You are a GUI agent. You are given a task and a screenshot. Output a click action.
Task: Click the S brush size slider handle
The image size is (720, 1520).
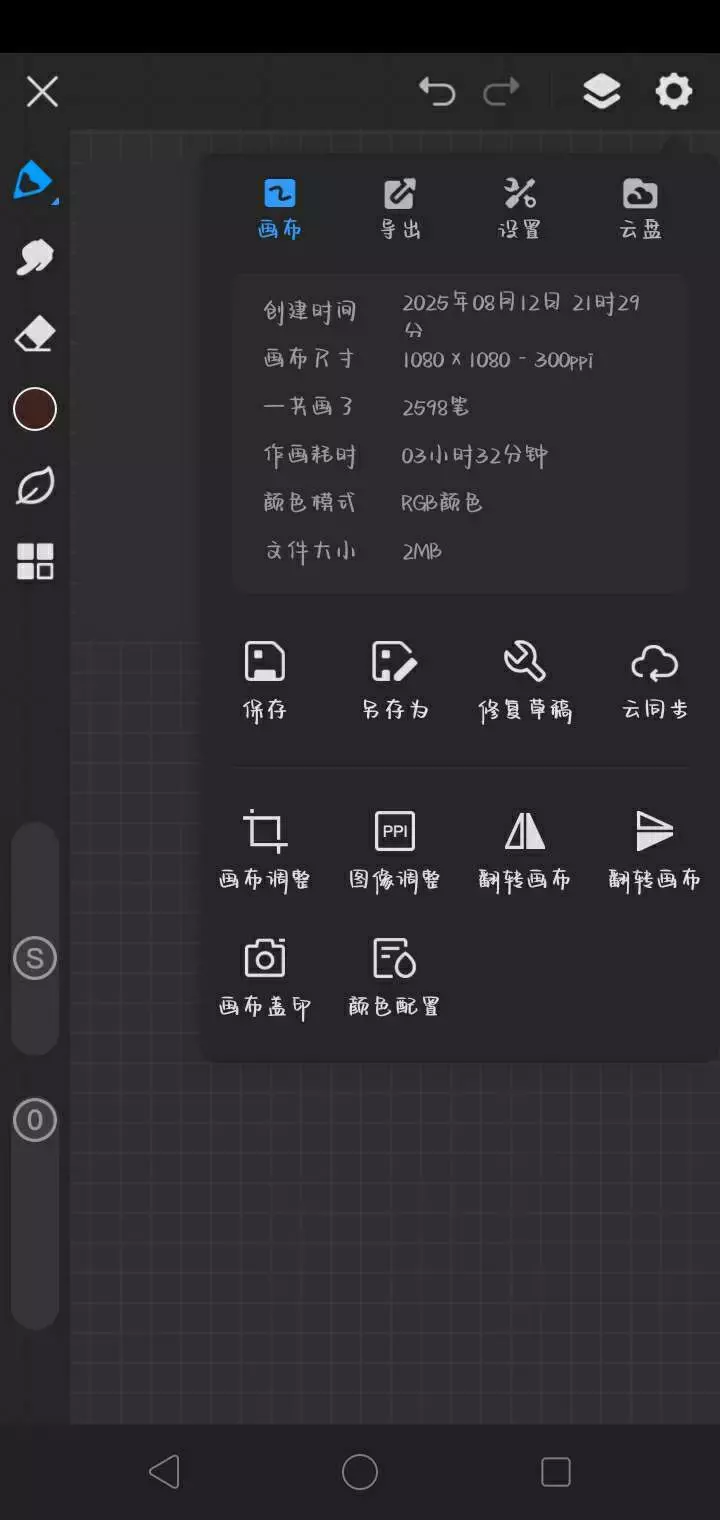(x=35, y=959)
